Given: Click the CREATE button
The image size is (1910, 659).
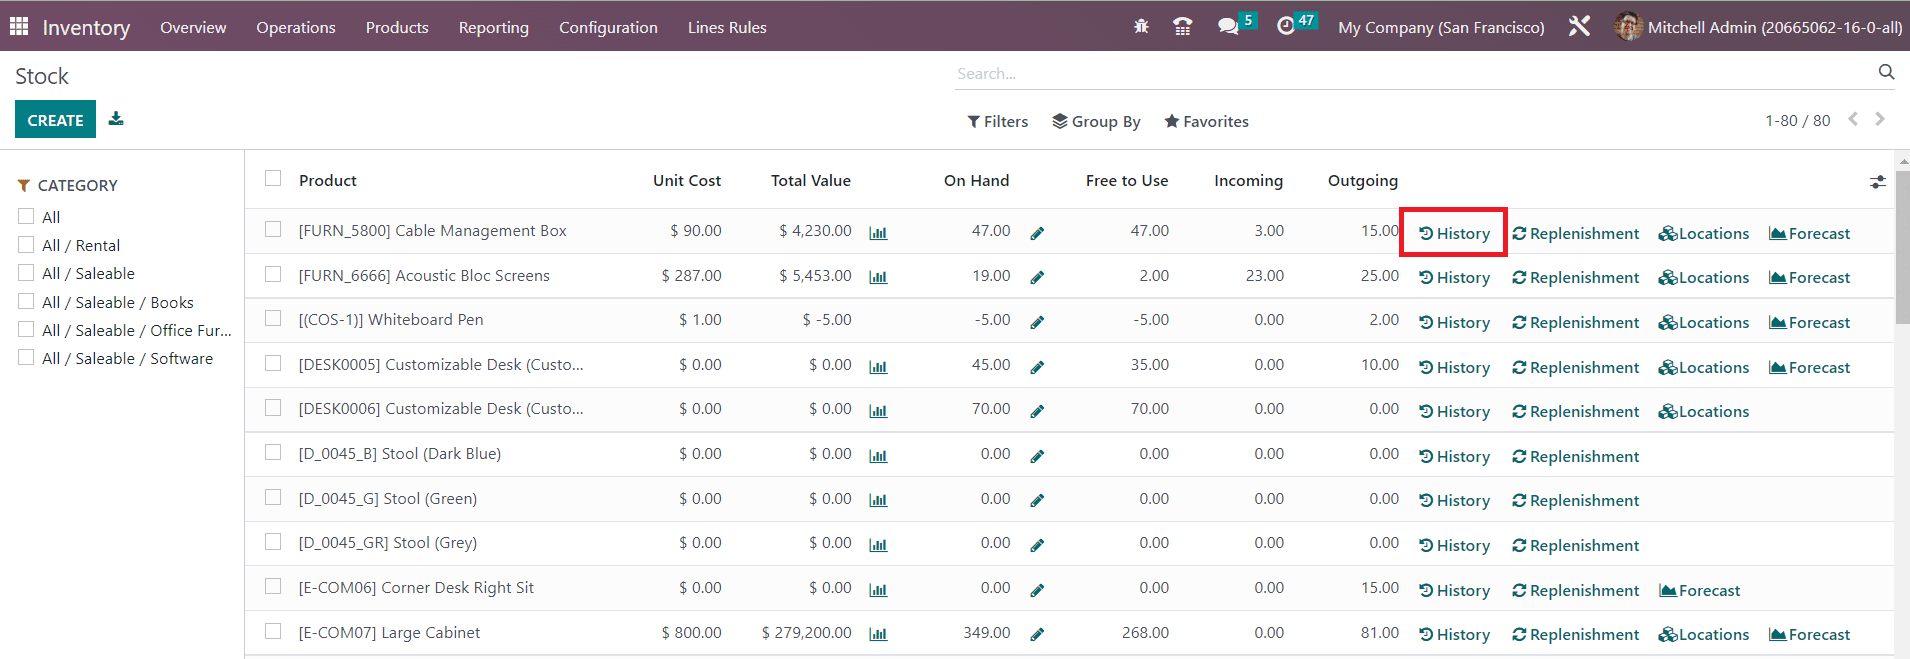Looking at the screenshot, I should click(x=55, y=120).
